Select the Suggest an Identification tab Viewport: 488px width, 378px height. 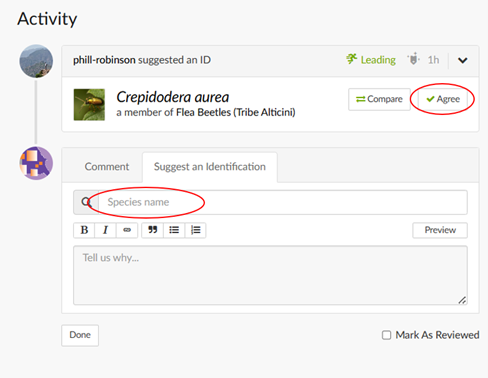210,167
